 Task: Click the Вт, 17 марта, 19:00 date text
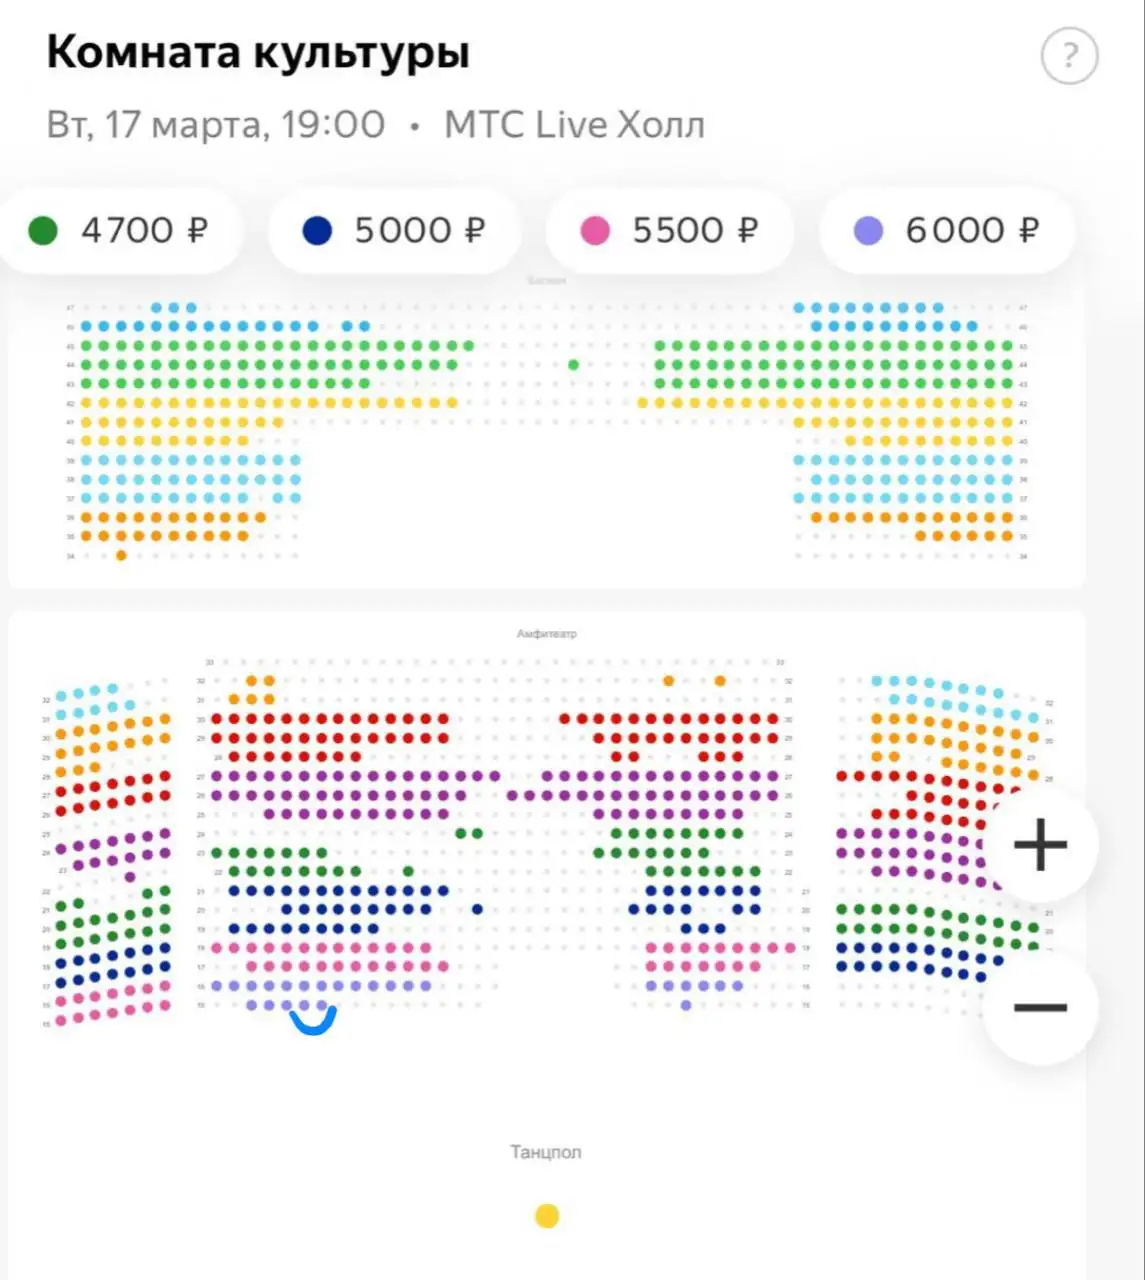[215, 125]
